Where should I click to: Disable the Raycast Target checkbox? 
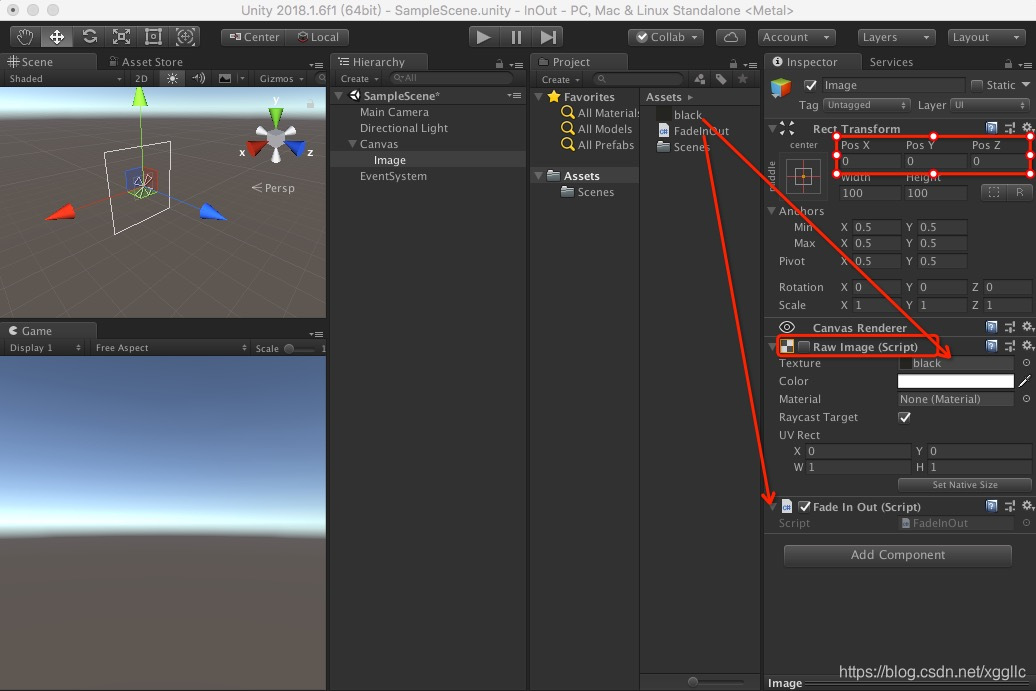[904, 417]
